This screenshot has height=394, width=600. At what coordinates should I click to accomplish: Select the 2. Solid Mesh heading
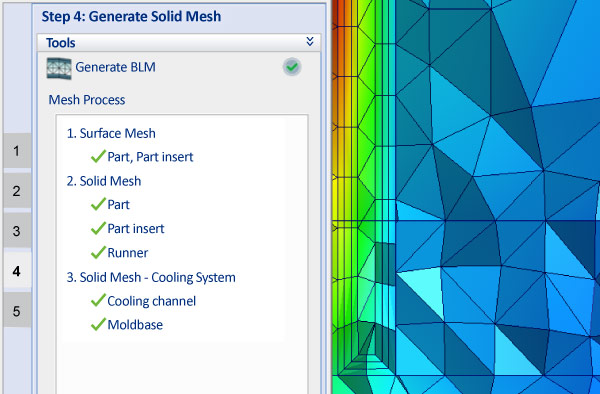tap(104, 181)
